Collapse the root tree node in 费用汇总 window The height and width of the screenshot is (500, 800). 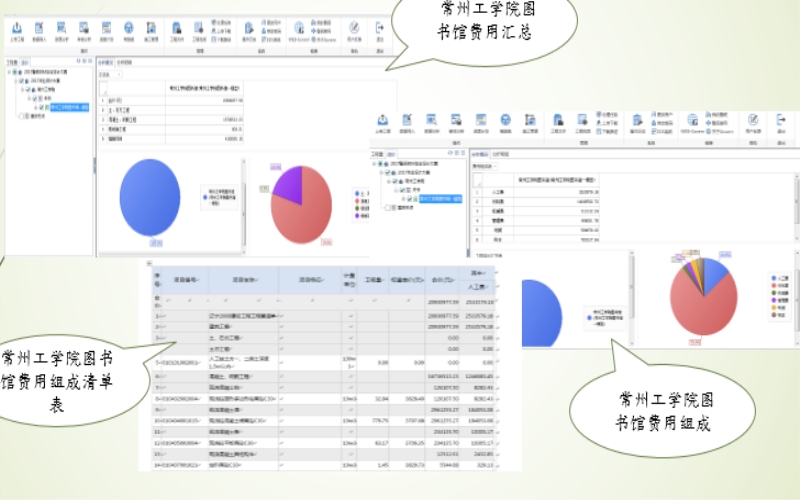pyautogui.click(x=9, y=72)
